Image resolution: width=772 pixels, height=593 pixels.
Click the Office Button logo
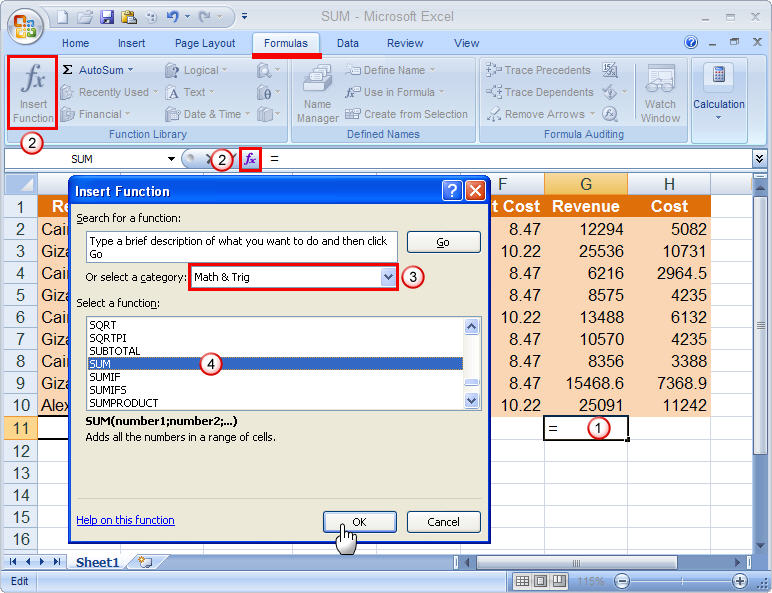(x=25, y=26)
